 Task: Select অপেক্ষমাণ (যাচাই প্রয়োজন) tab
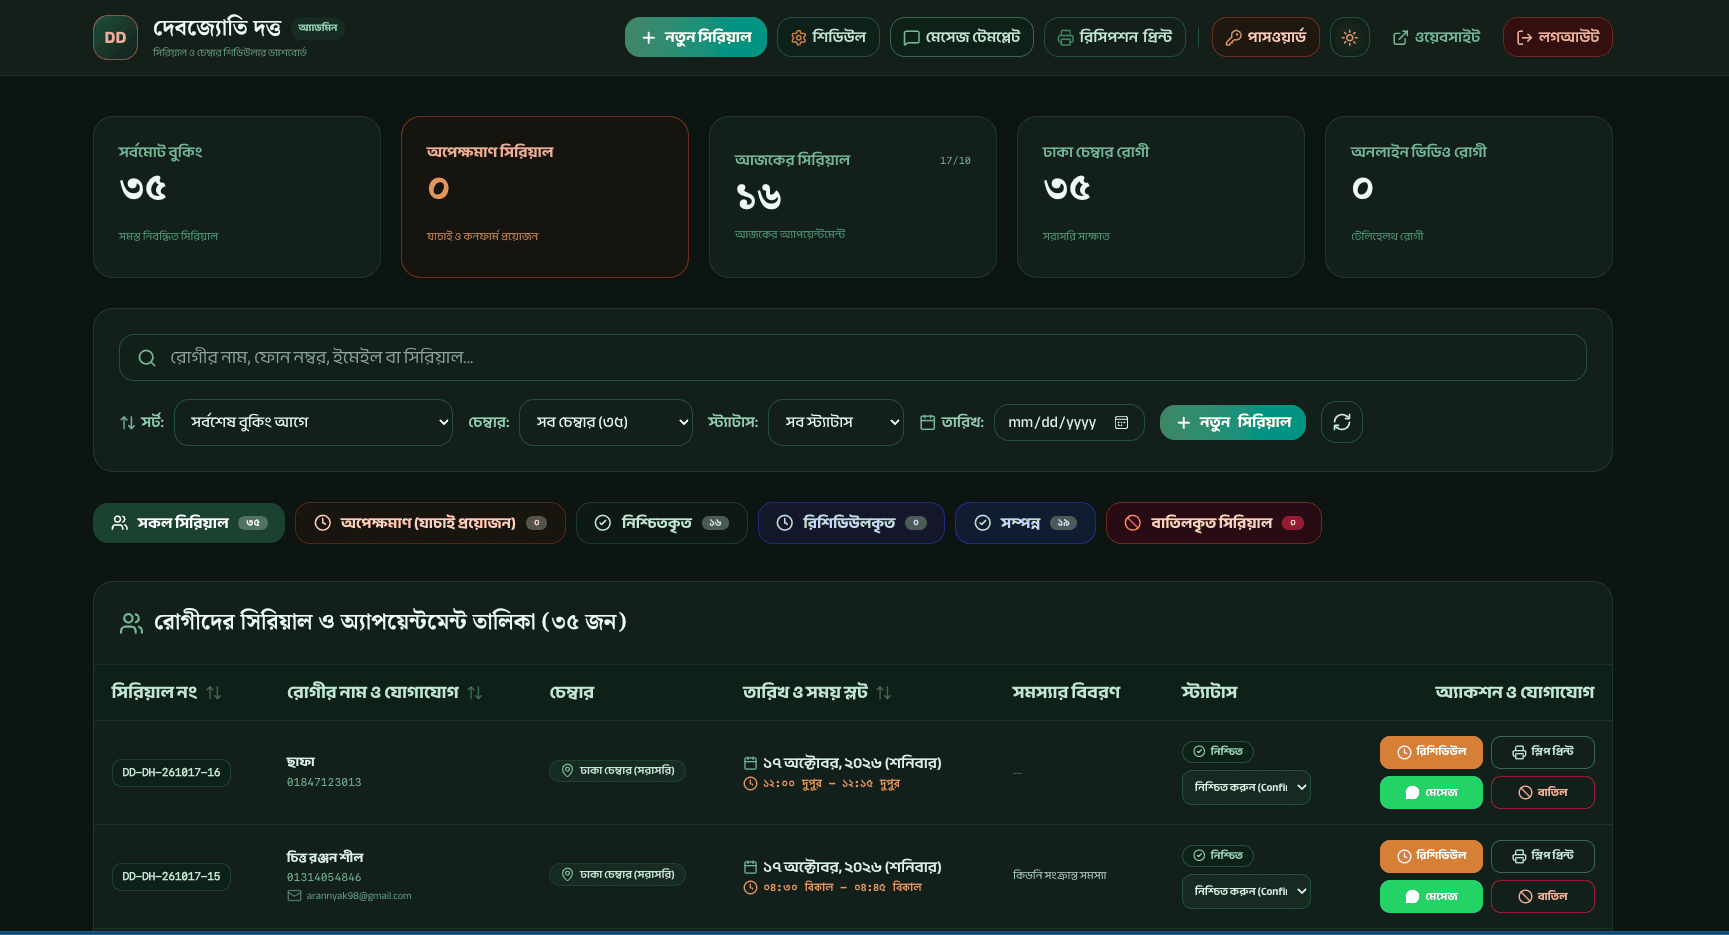pyautogui.click(x=430, y=523)
